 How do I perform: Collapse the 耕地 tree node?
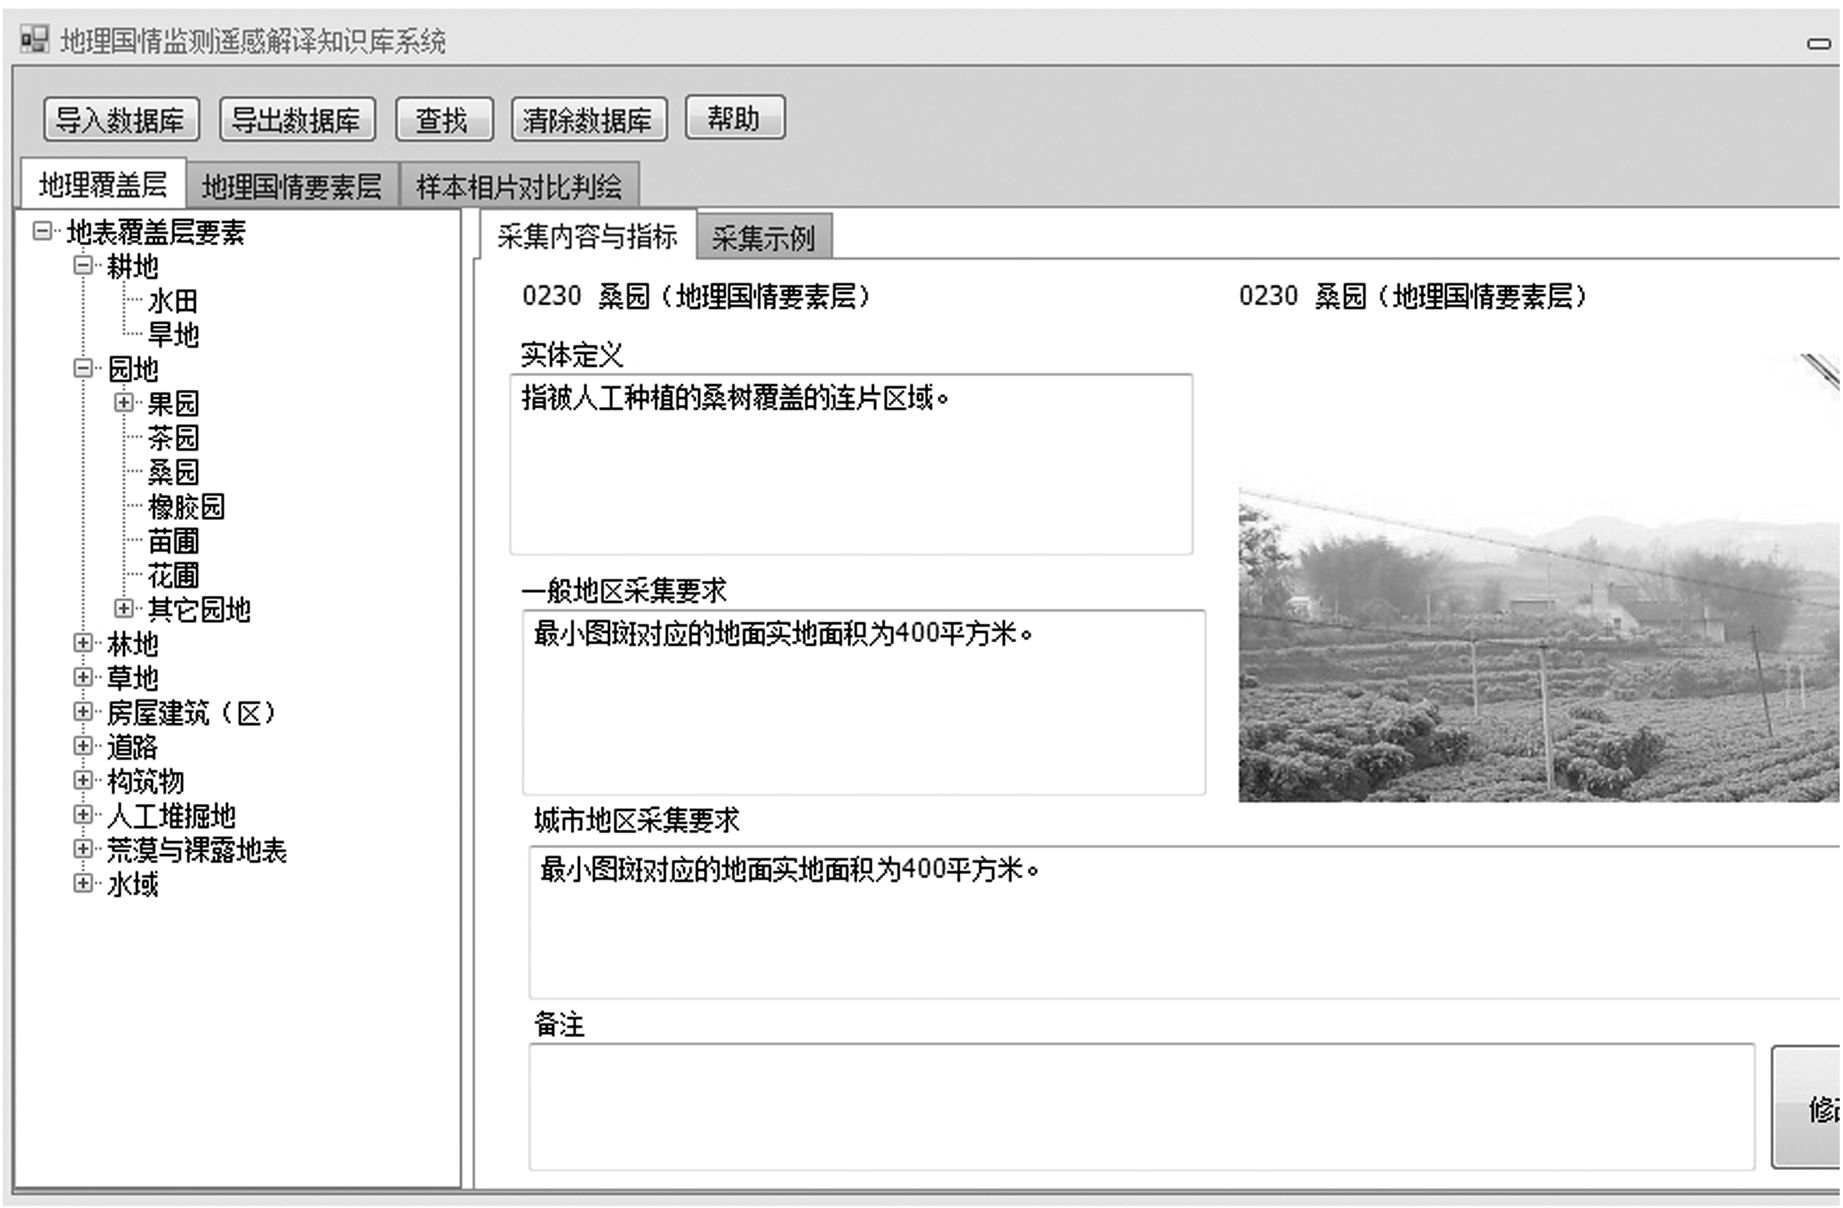[83, 266]
